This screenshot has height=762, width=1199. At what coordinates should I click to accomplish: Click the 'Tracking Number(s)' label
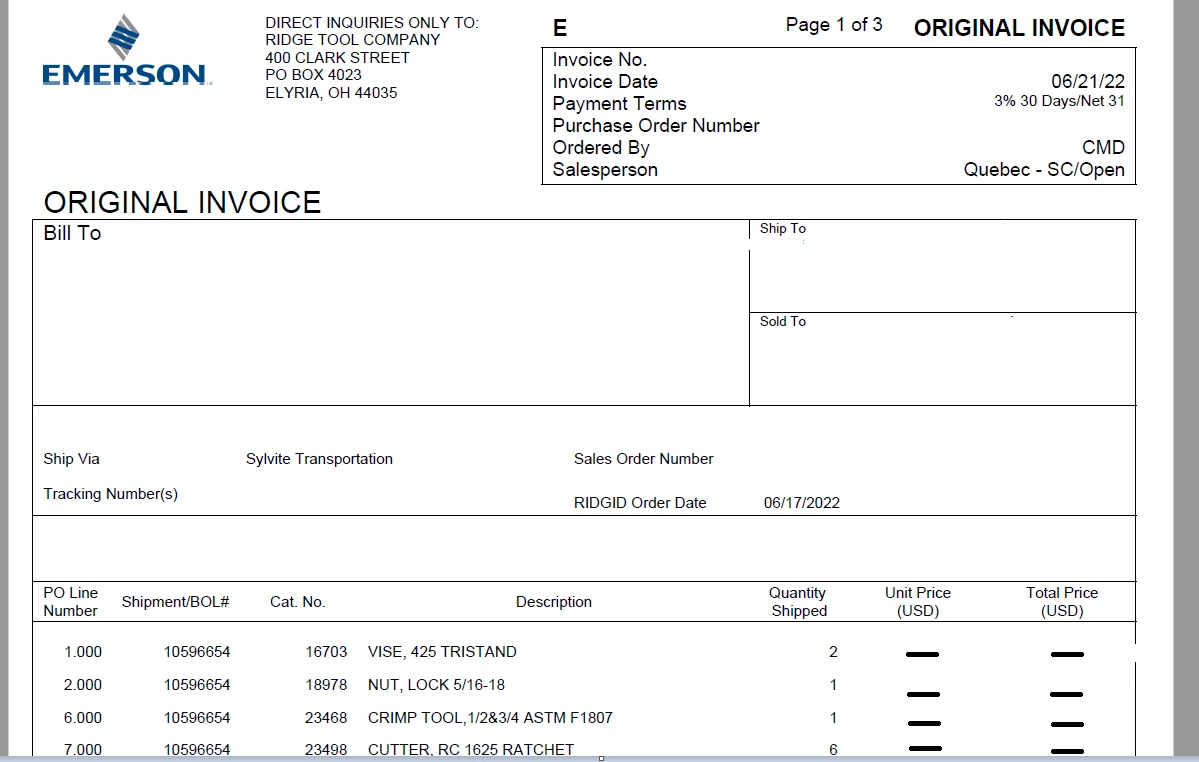click(x=110, y=494)
